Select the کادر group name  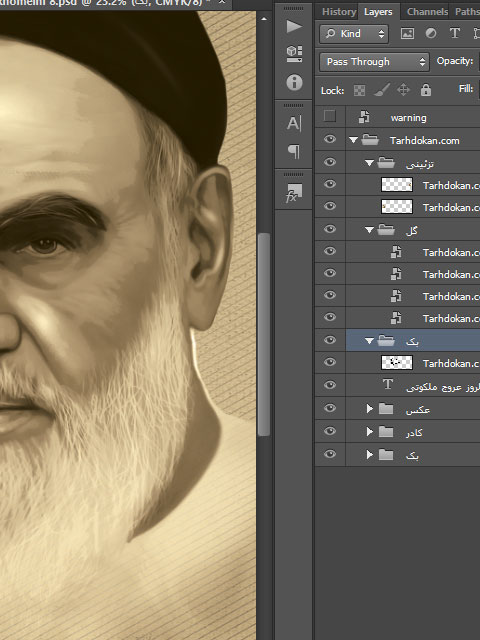point(414,432)
